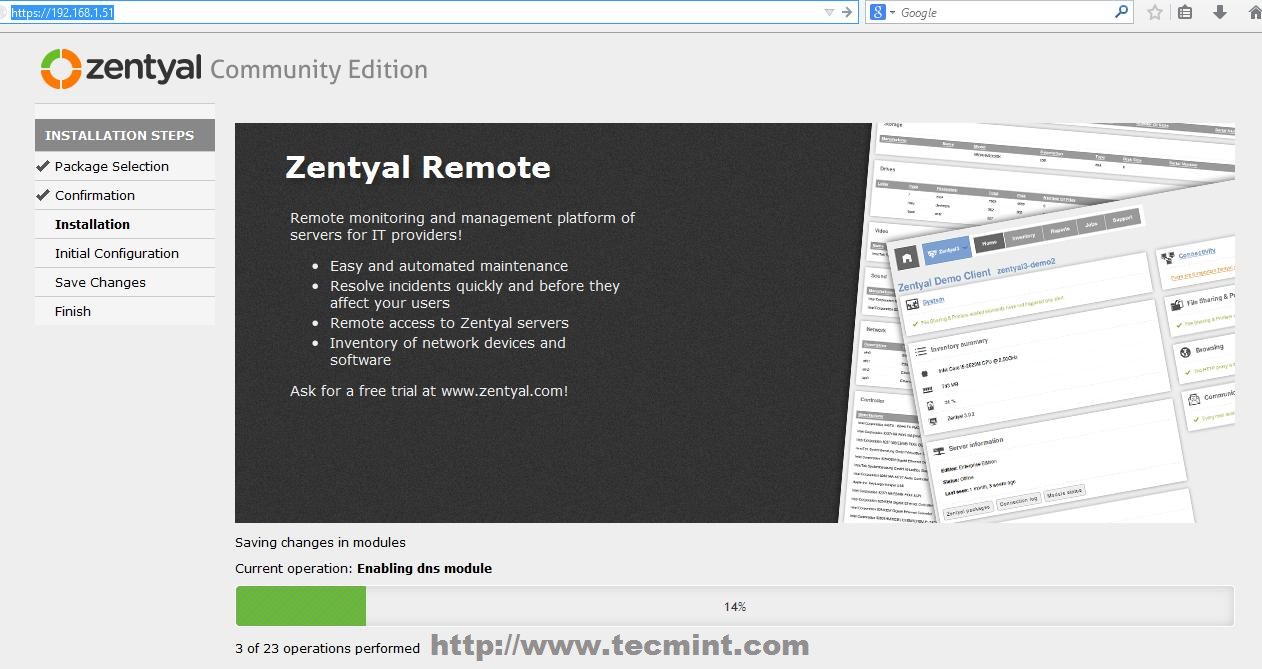Select the Finish step
Viewport: 1262px width, 669px height.
(73, 311)
